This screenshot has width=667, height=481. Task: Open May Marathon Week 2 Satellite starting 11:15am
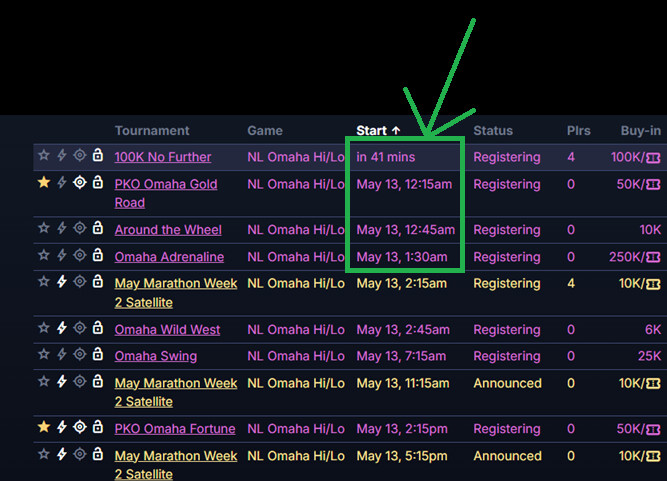[x=176, y=392]
